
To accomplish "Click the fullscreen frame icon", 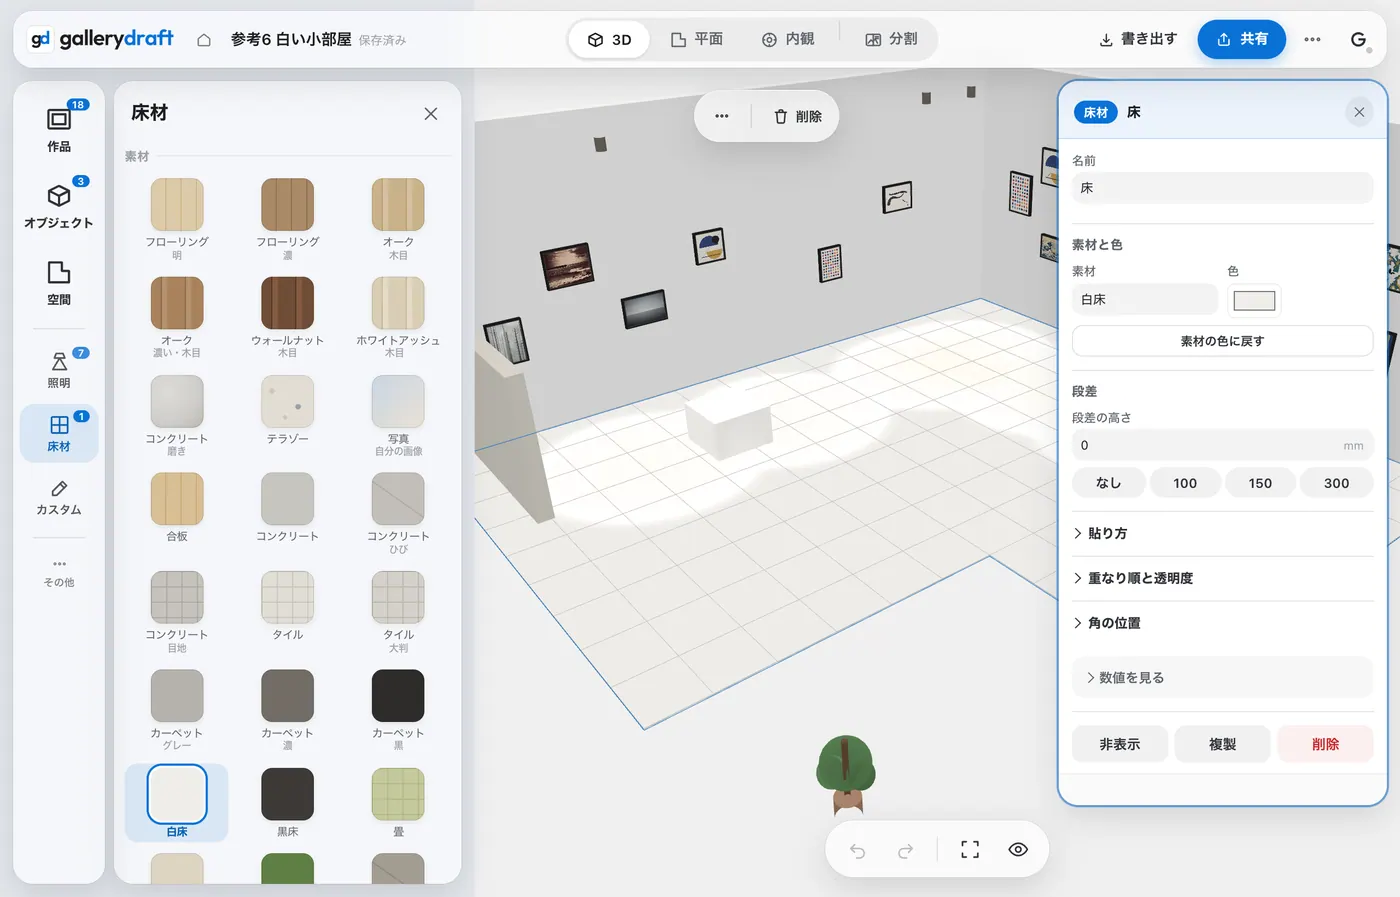I will coord(970,850).
